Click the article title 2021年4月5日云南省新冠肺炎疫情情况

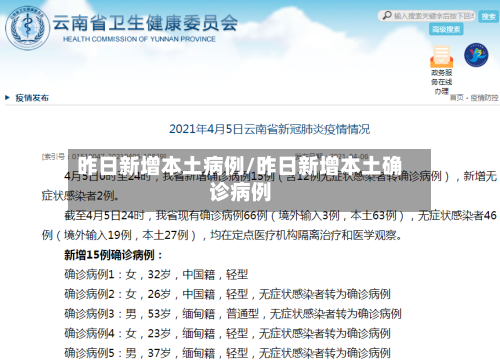(269, 129)
